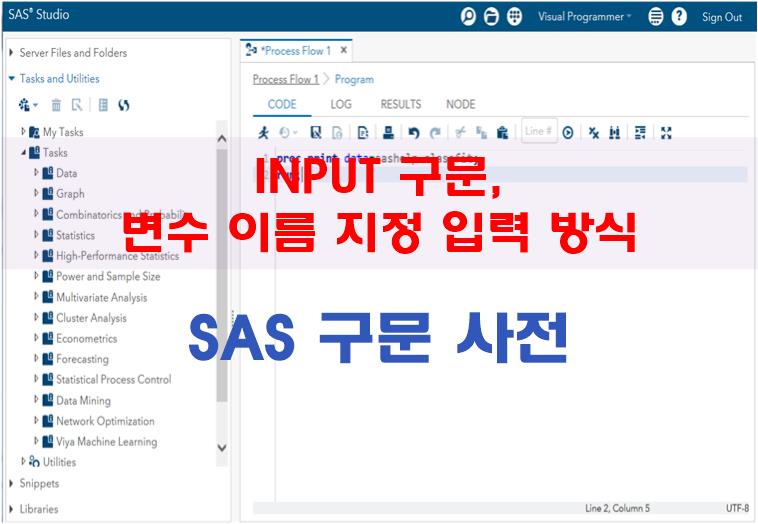Expand Server Files and Folders section
Viewport: 758px width, 524px height.
click(11, 52)
